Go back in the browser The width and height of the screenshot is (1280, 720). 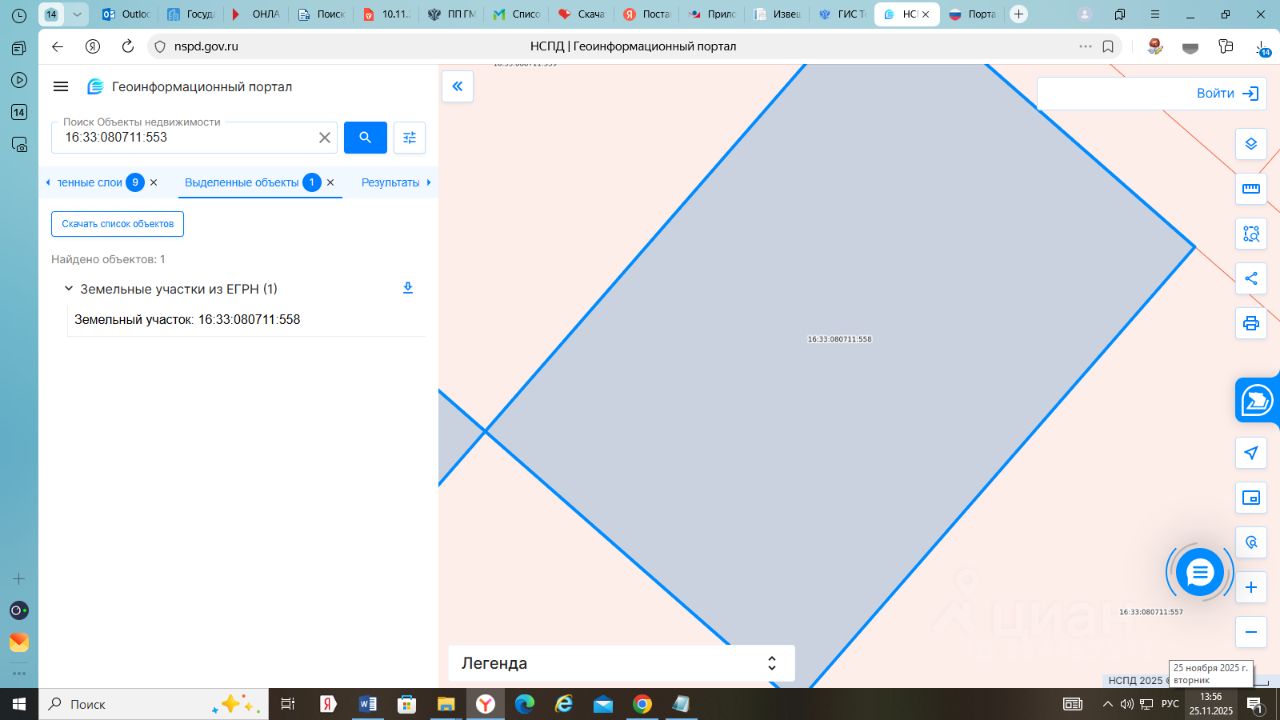57,47
